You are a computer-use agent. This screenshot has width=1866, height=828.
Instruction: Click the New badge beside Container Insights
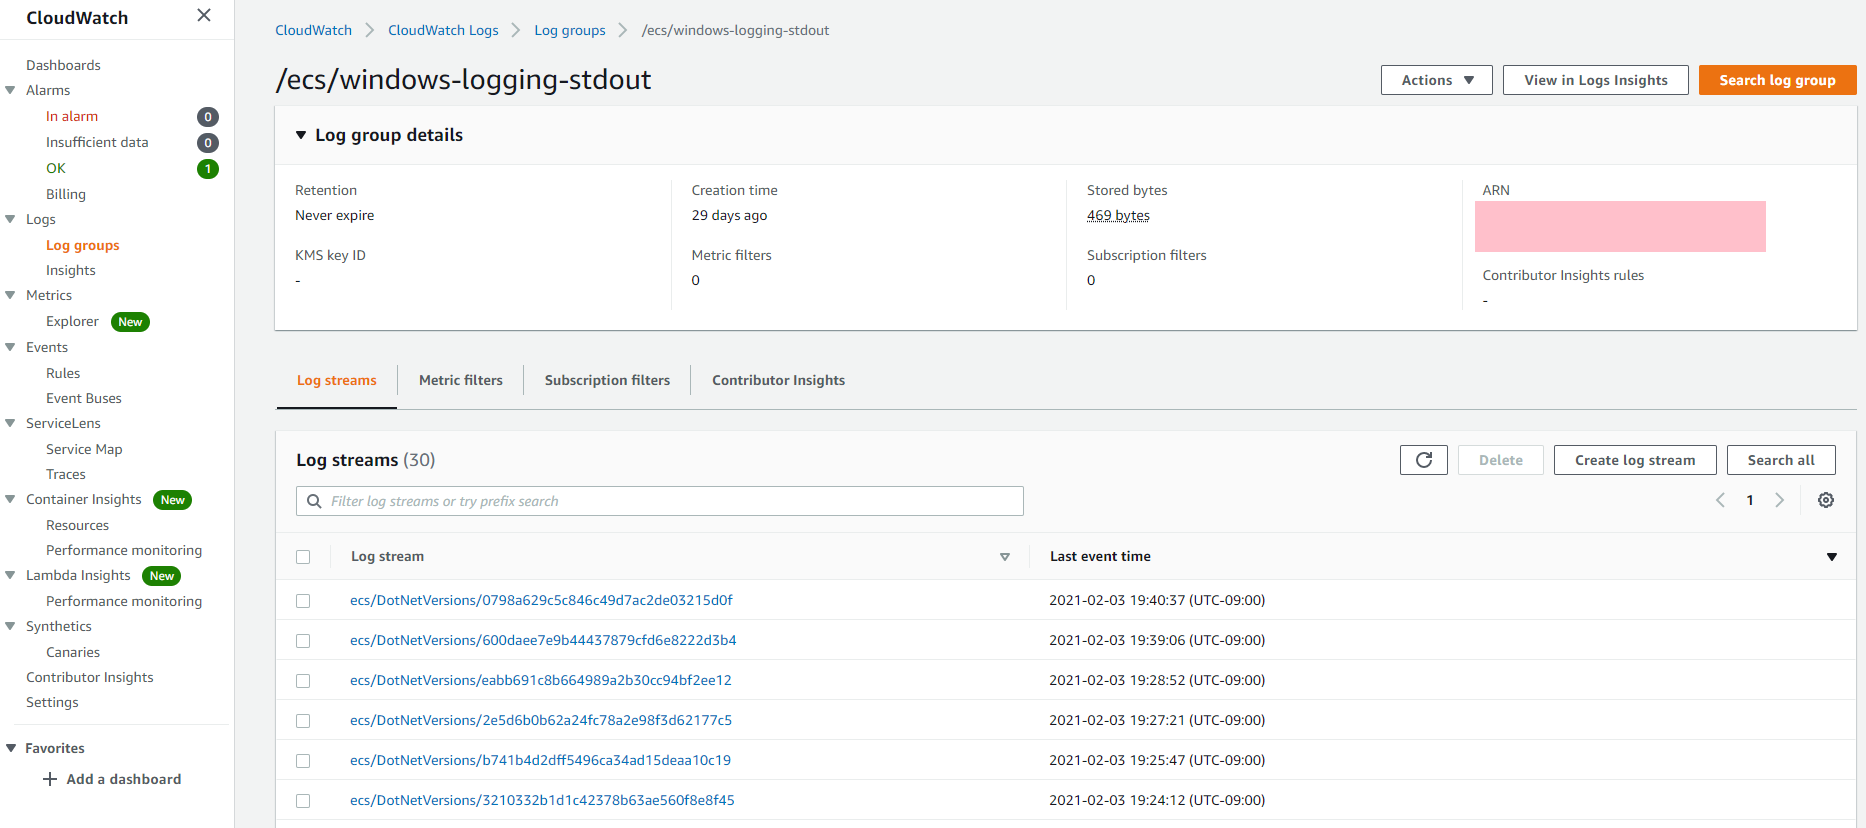[173, 500]
